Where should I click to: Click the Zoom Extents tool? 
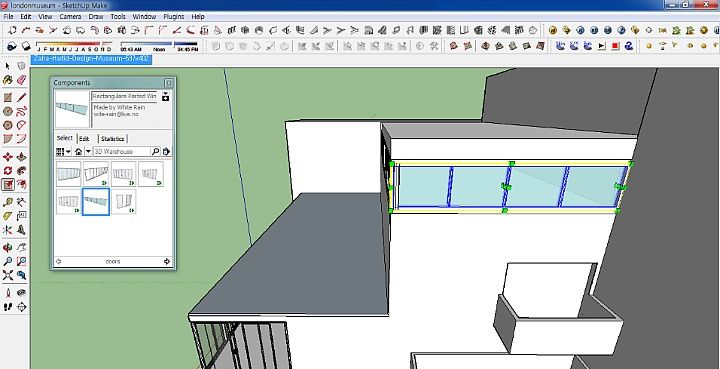pos(8,275)
